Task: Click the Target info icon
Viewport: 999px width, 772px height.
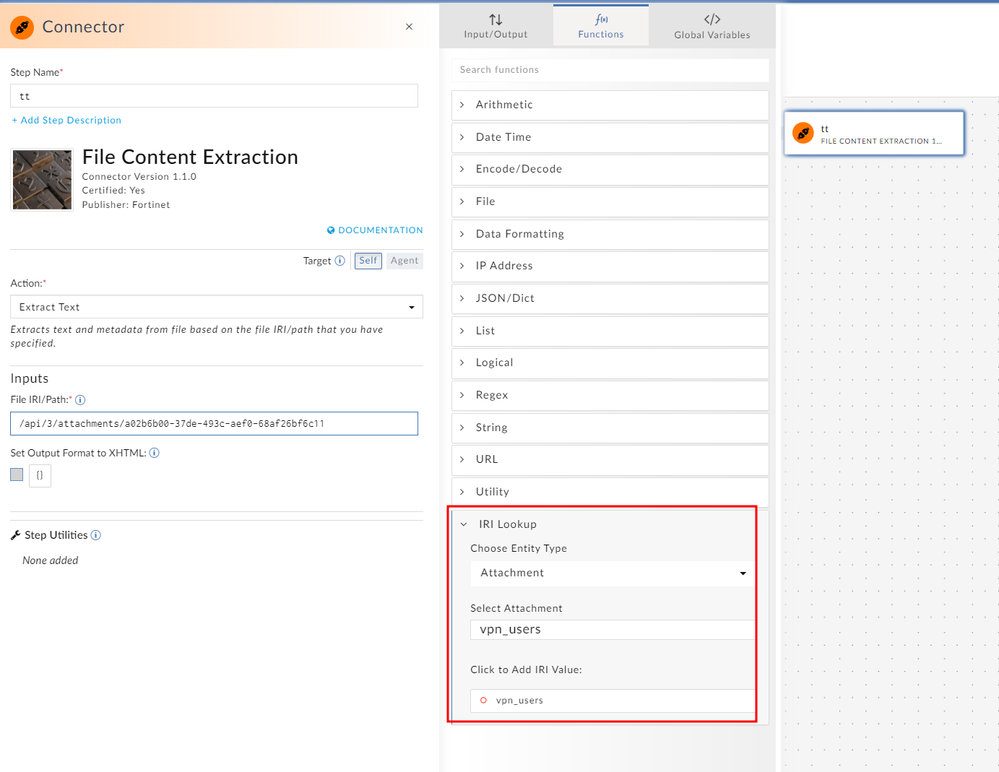Action: (x=340, y=261)
